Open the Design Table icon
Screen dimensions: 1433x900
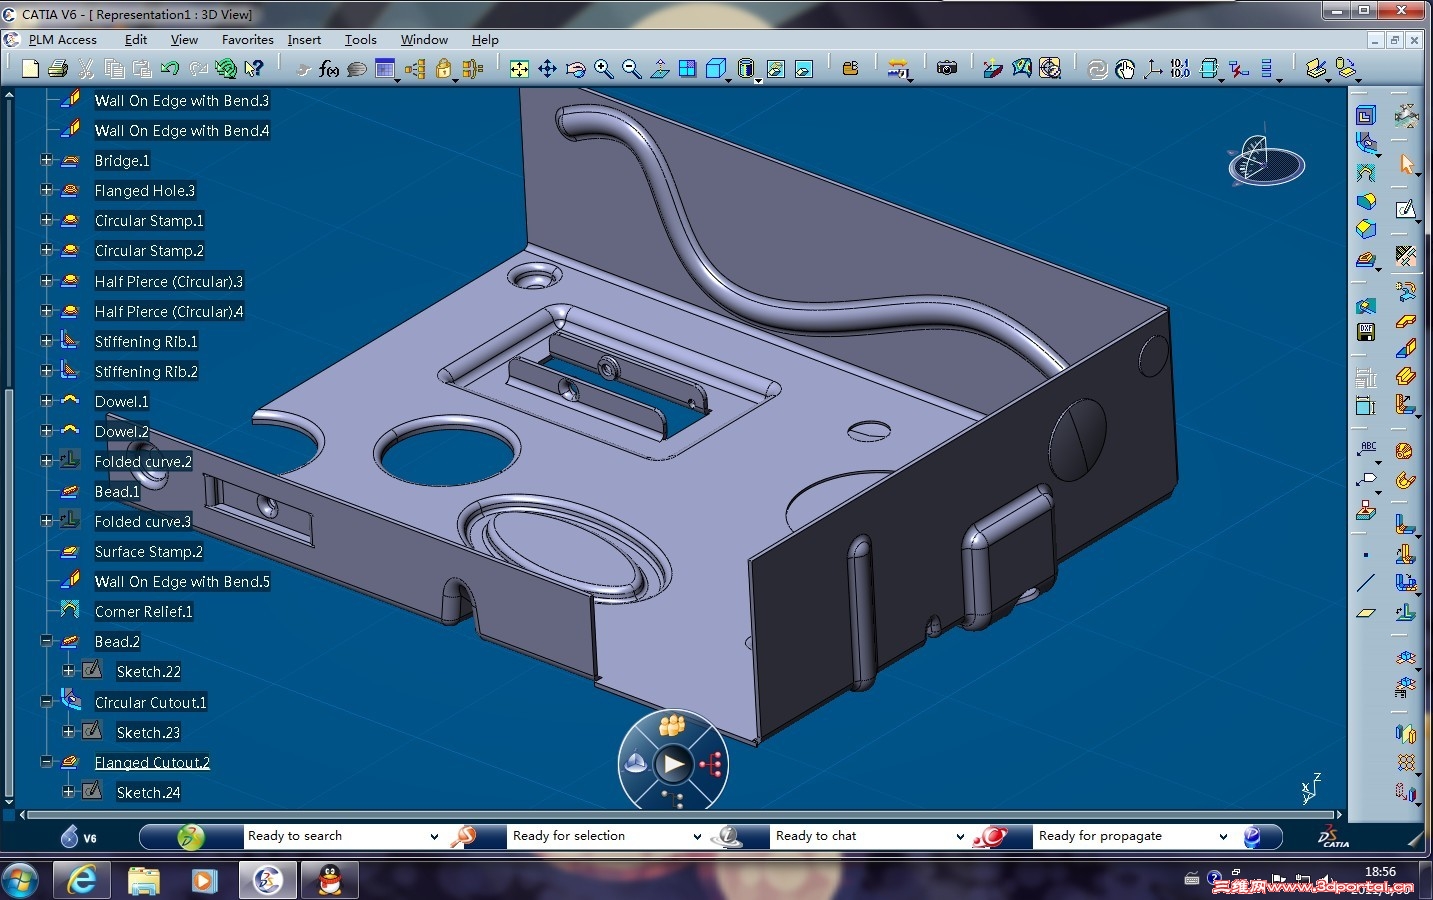(x=385, y=68)
